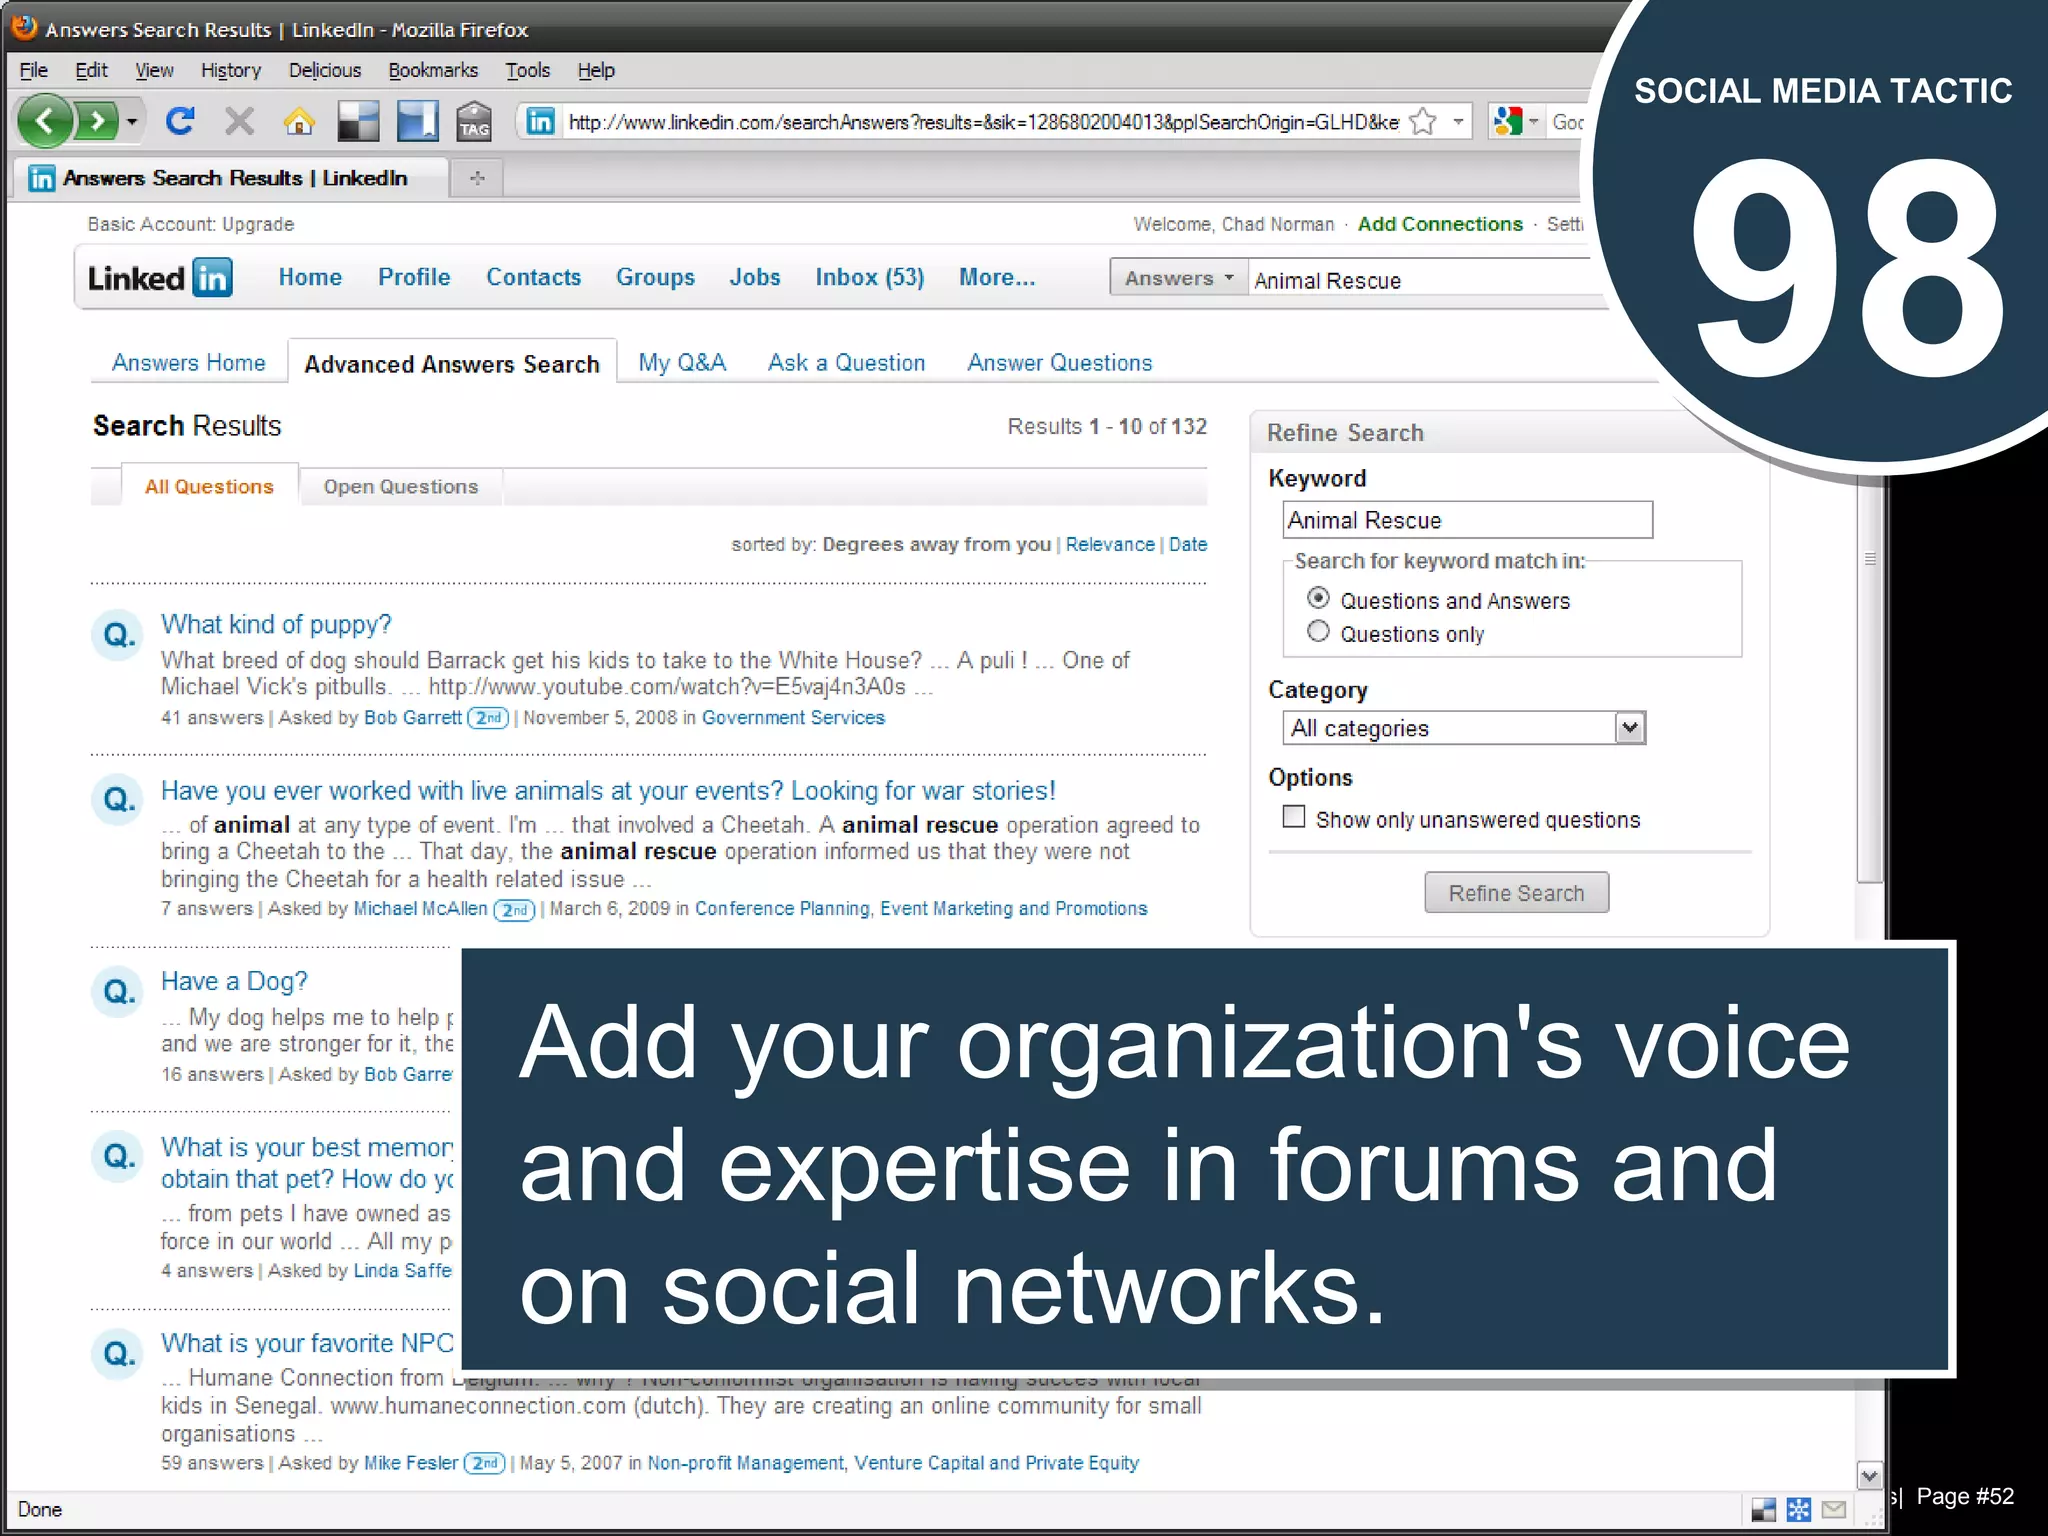Open the Tools menu
Viewport: 2048px width, 1536px height.
coord(528,70)
